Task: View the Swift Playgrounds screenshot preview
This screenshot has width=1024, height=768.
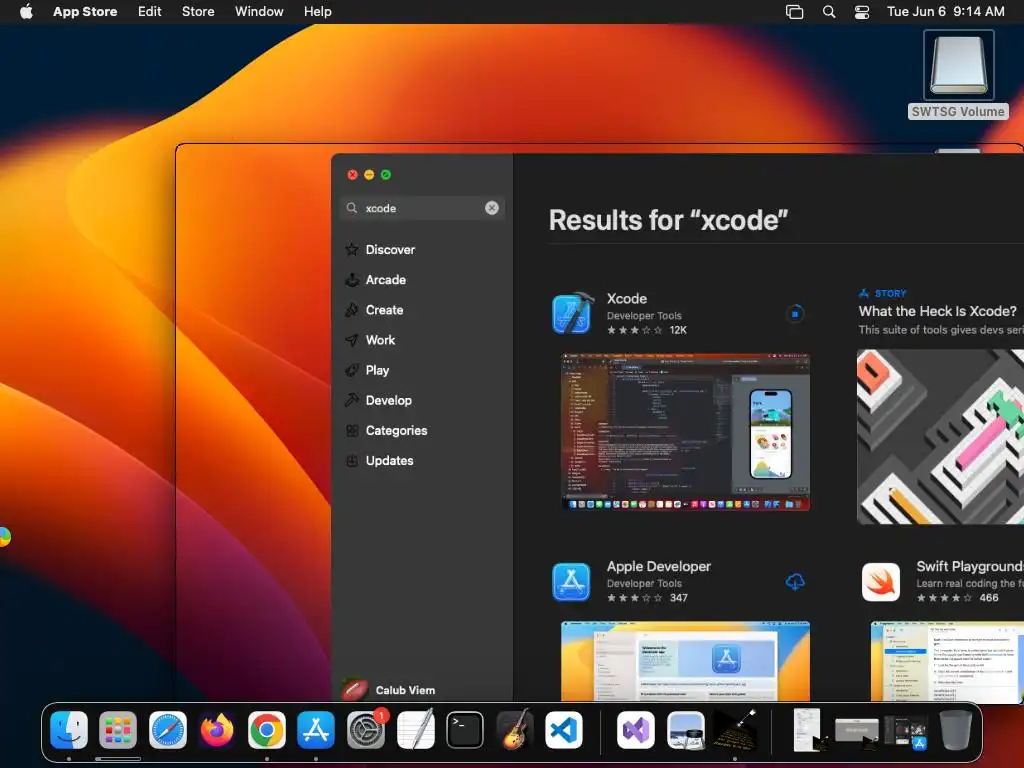Action: point(947,661)
